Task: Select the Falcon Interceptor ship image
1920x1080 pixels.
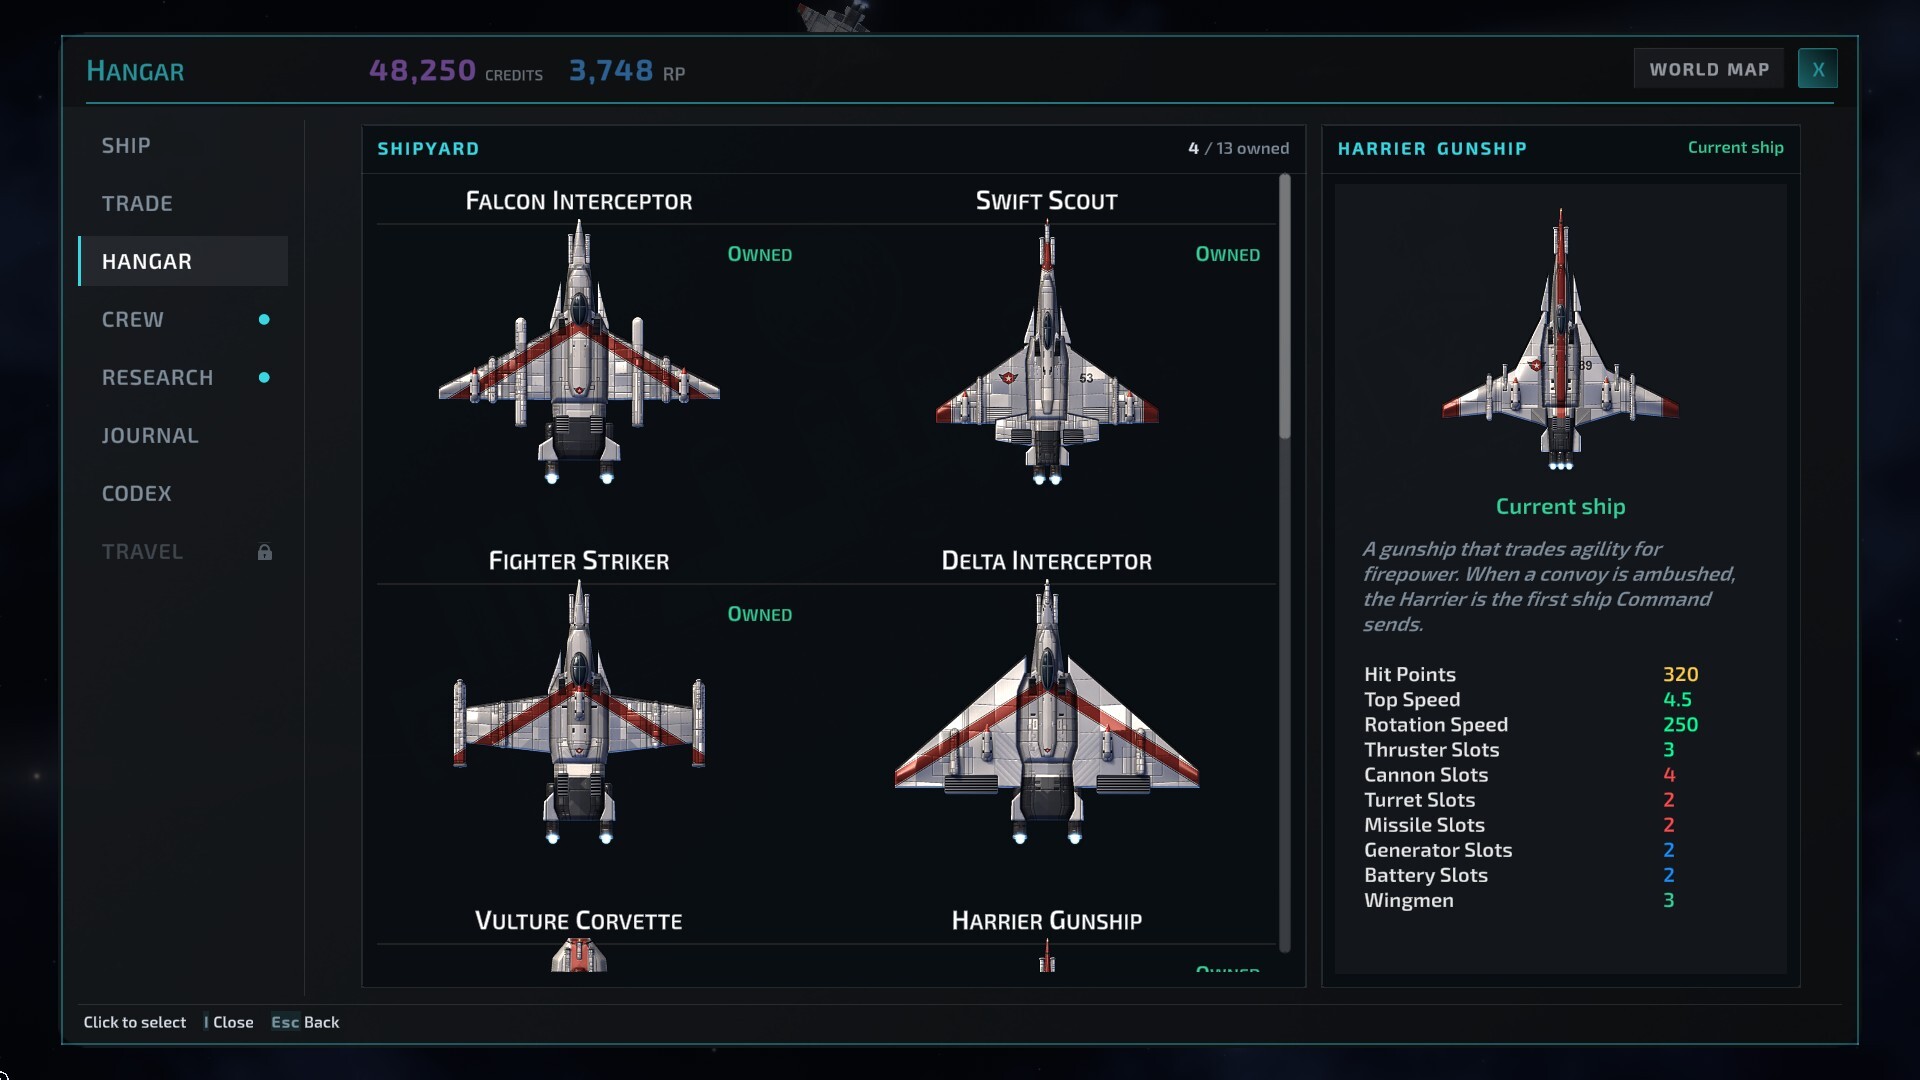Action: [579, 353]
